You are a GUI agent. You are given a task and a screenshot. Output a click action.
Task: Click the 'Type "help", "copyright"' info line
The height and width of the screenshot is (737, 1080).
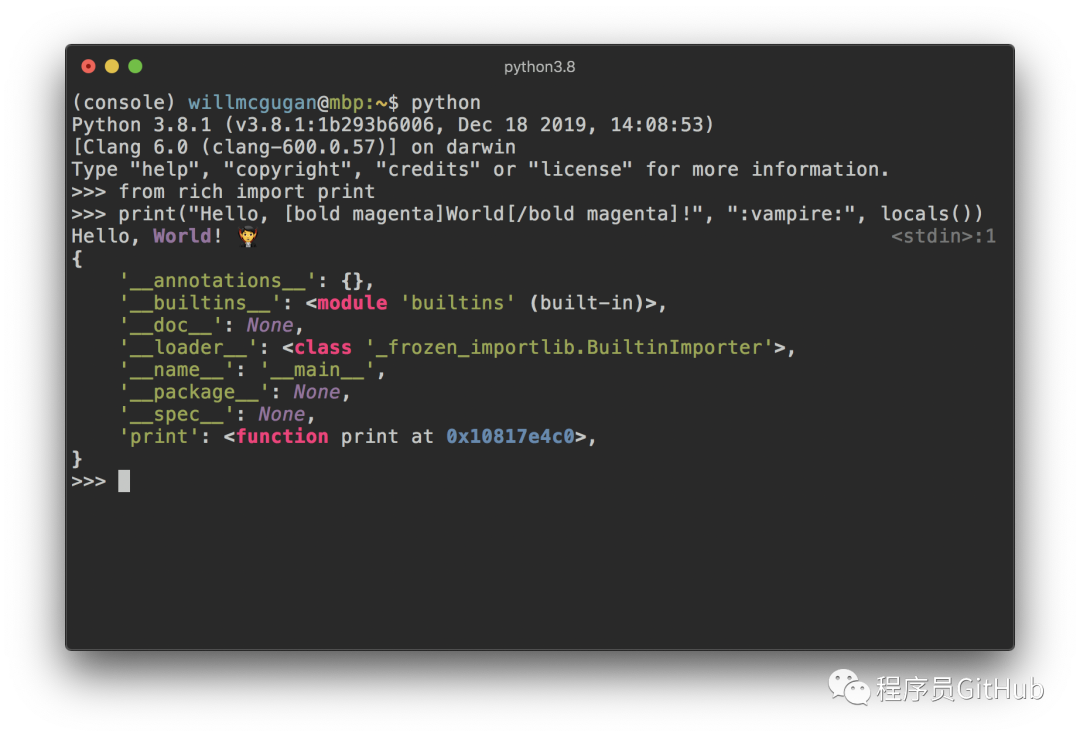tap(480, 169)
